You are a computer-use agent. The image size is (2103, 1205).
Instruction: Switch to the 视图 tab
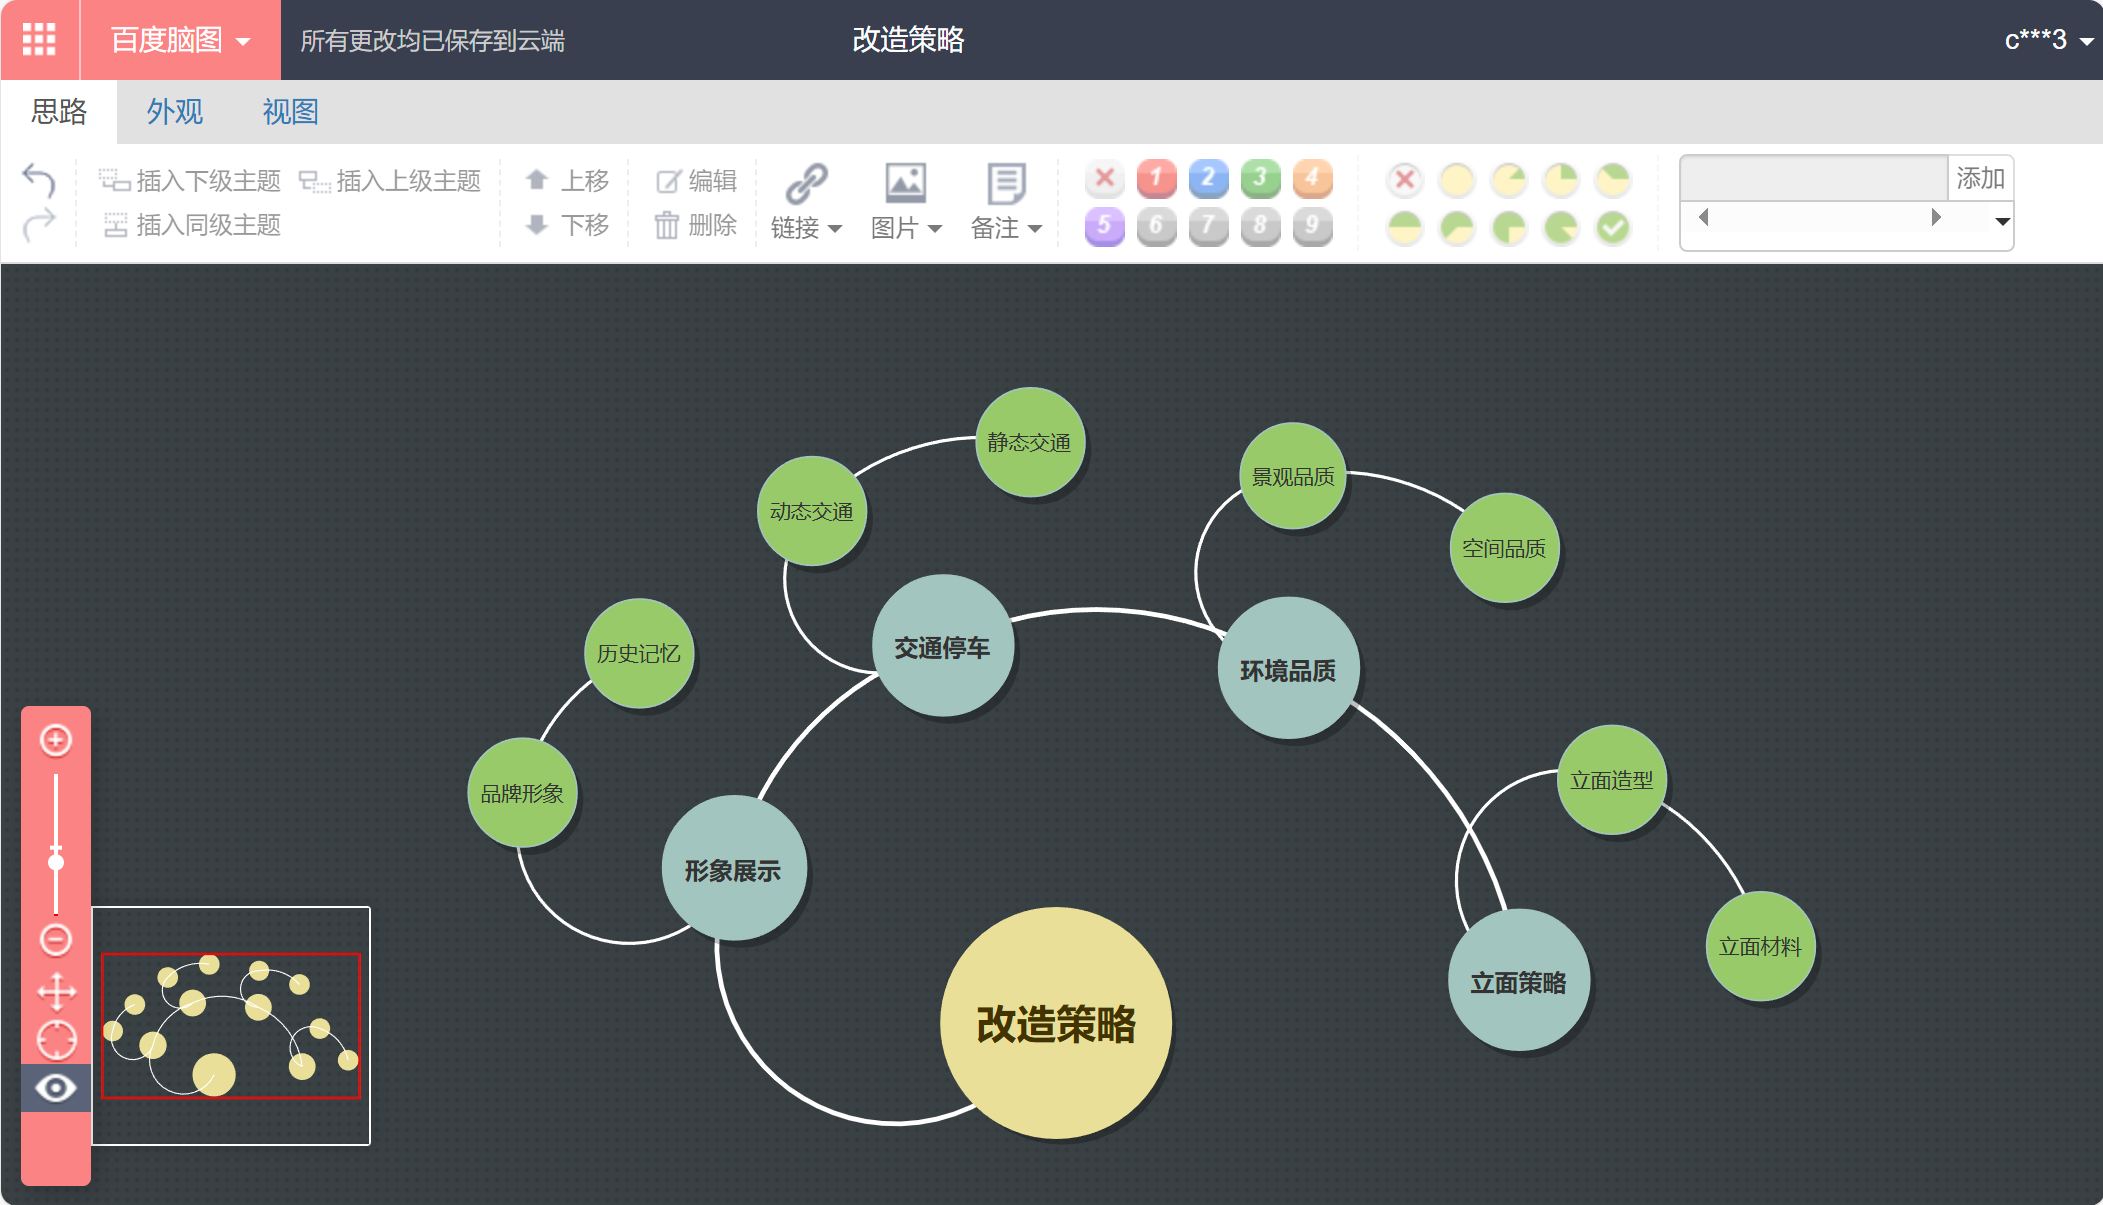[290, 112]
